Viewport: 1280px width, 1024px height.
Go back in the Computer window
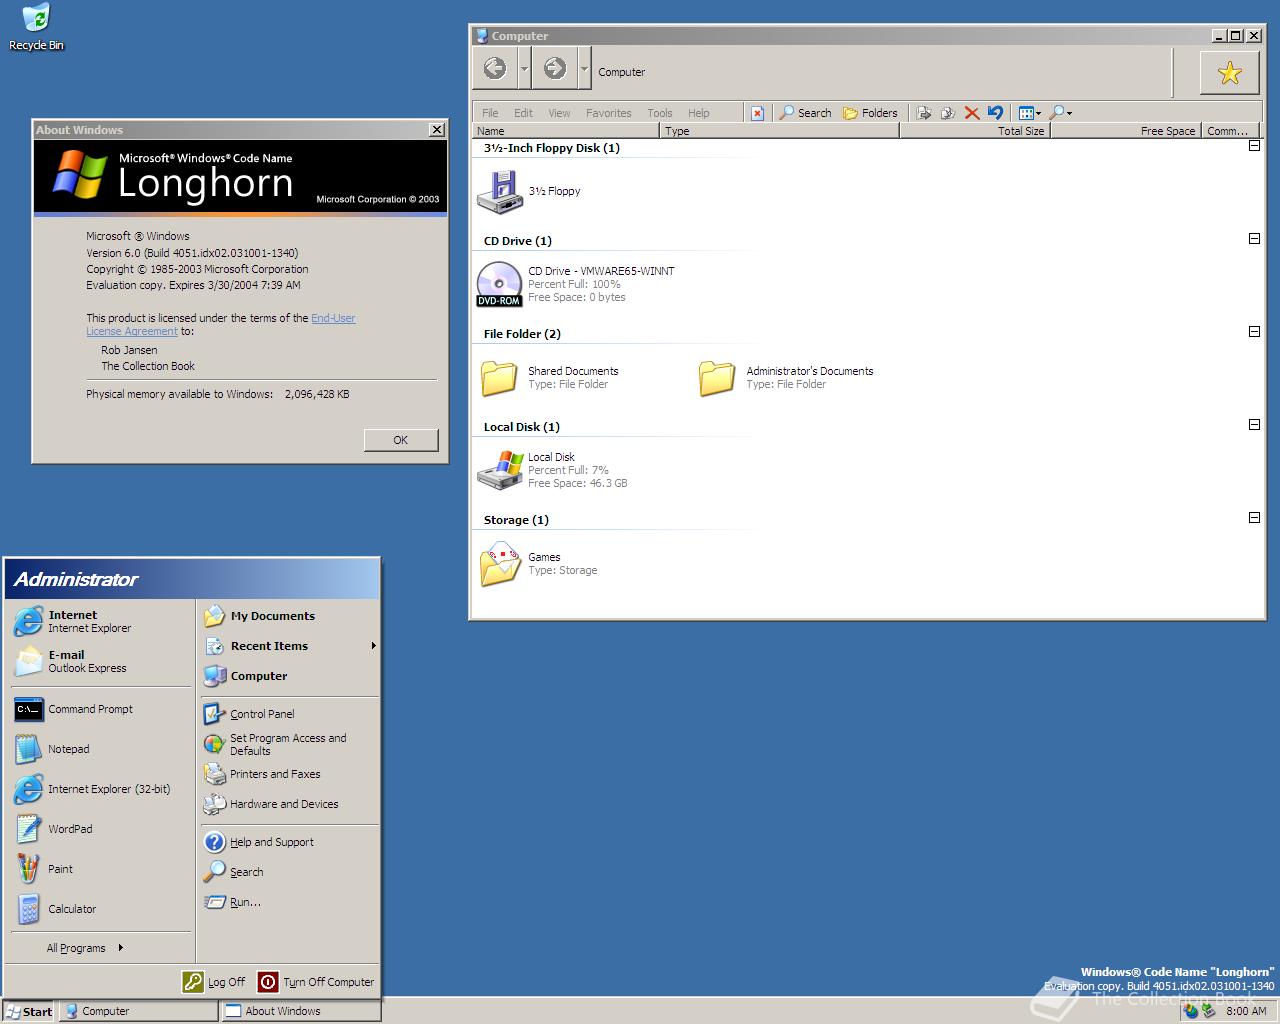(x=495, y=68)
